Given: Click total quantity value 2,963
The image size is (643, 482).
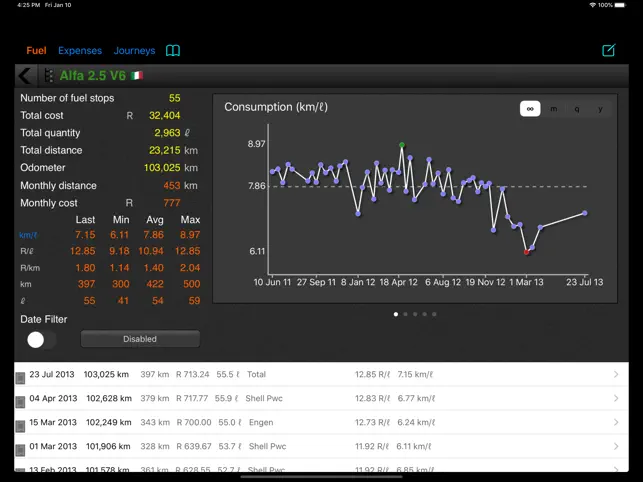Looking at the screenshot, I should 167,133.
